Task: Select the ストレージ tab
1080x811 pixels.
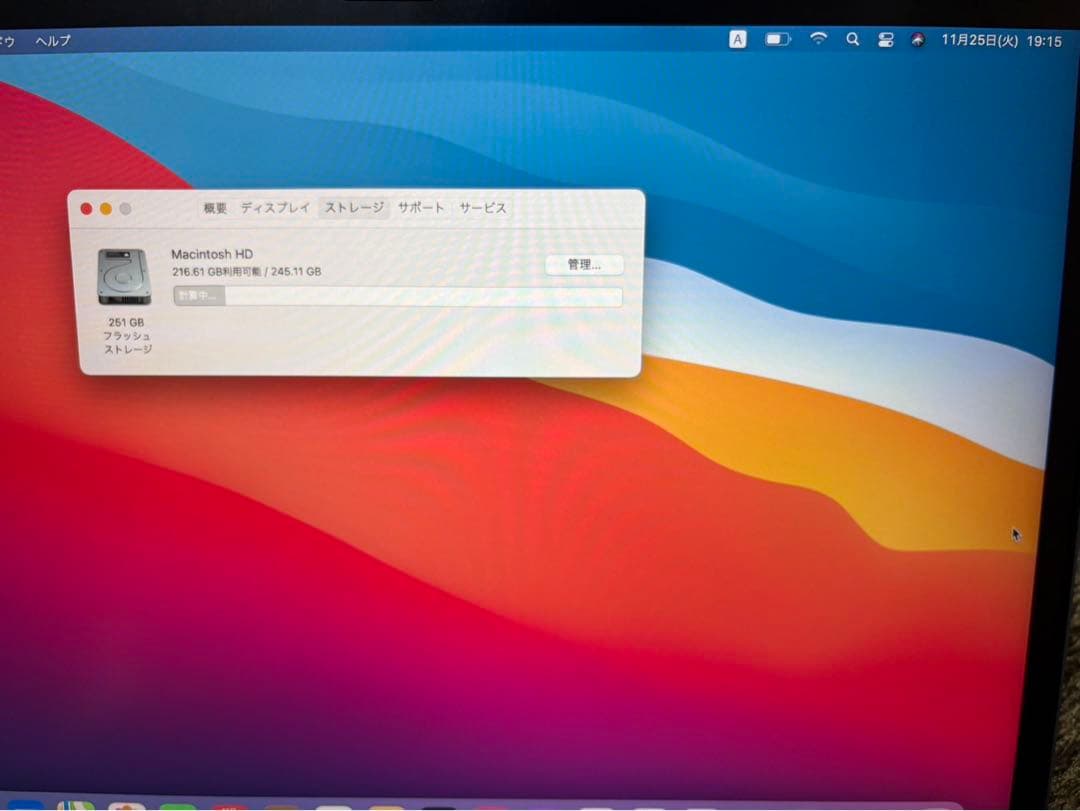Action: pyautogui.click(x=354, y=208)
